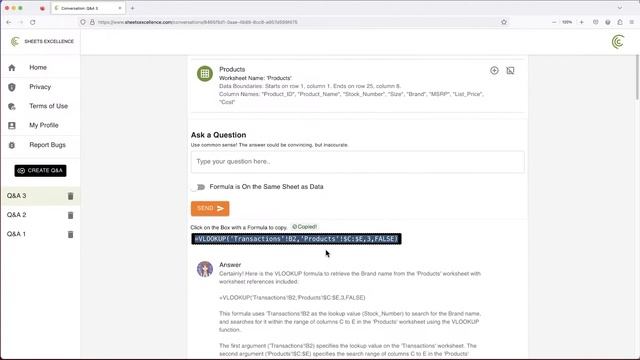The image size is (640, 360).
Task: Select the Q&A 1 conversation
Action: click(40, 234)
